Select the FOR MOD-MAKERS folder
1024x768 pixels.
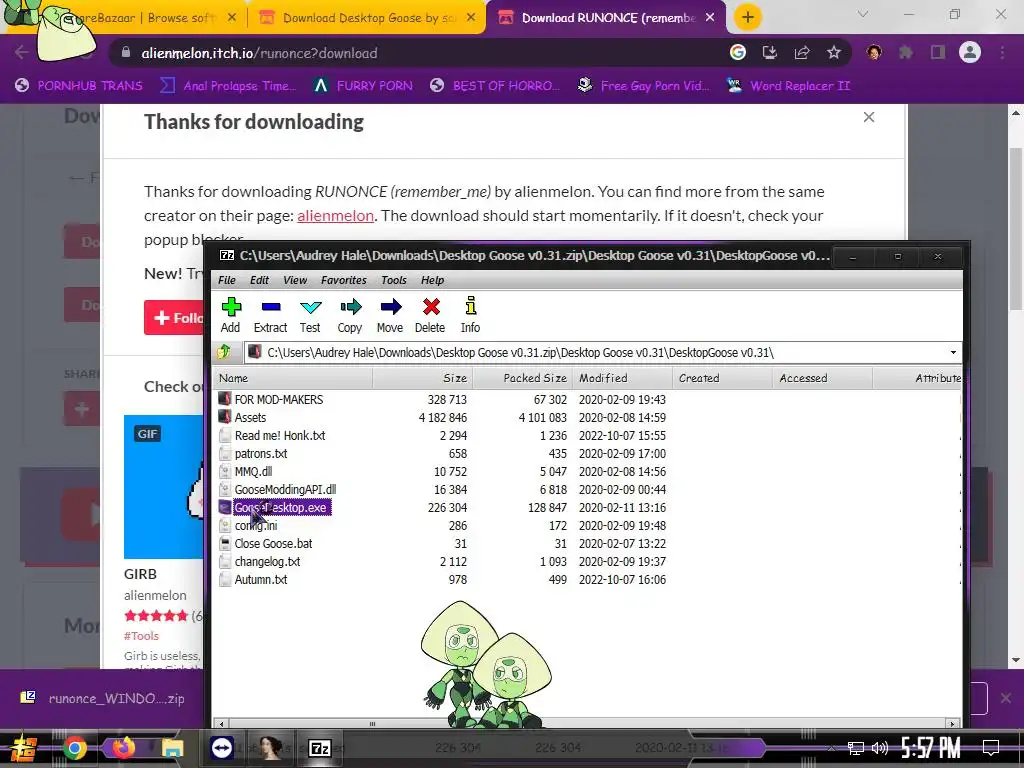coord(279,399)
